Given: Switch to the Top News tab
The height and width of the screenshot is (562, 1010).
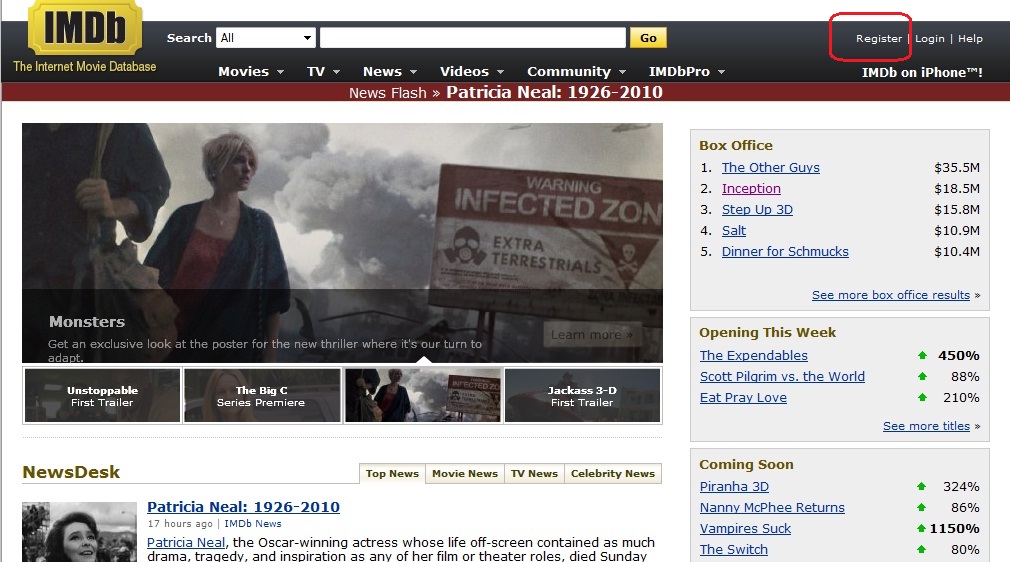Looking at the screenshot, I should tap(392, 473).
